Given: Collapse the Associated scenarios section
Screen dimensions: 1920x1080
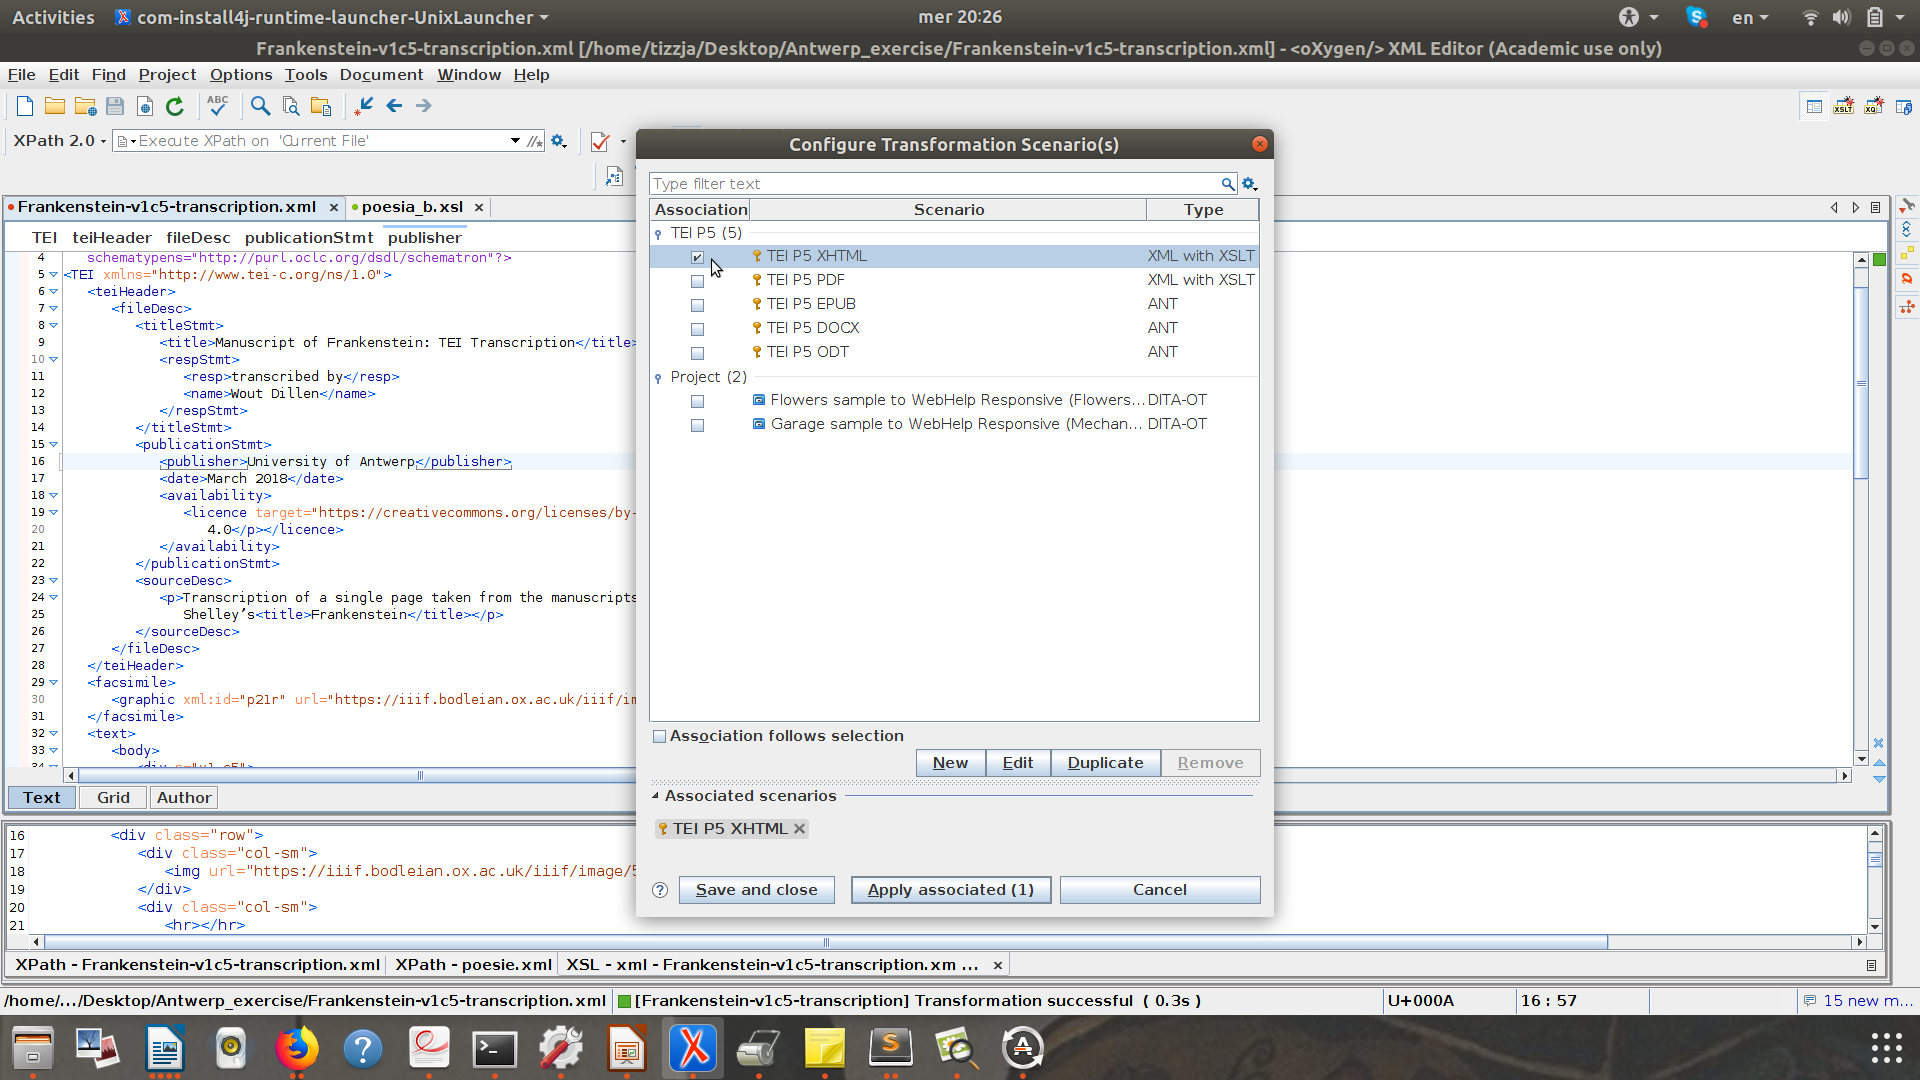Looking at the screenshot, I should pyautogui.click(x=655, y=796).
